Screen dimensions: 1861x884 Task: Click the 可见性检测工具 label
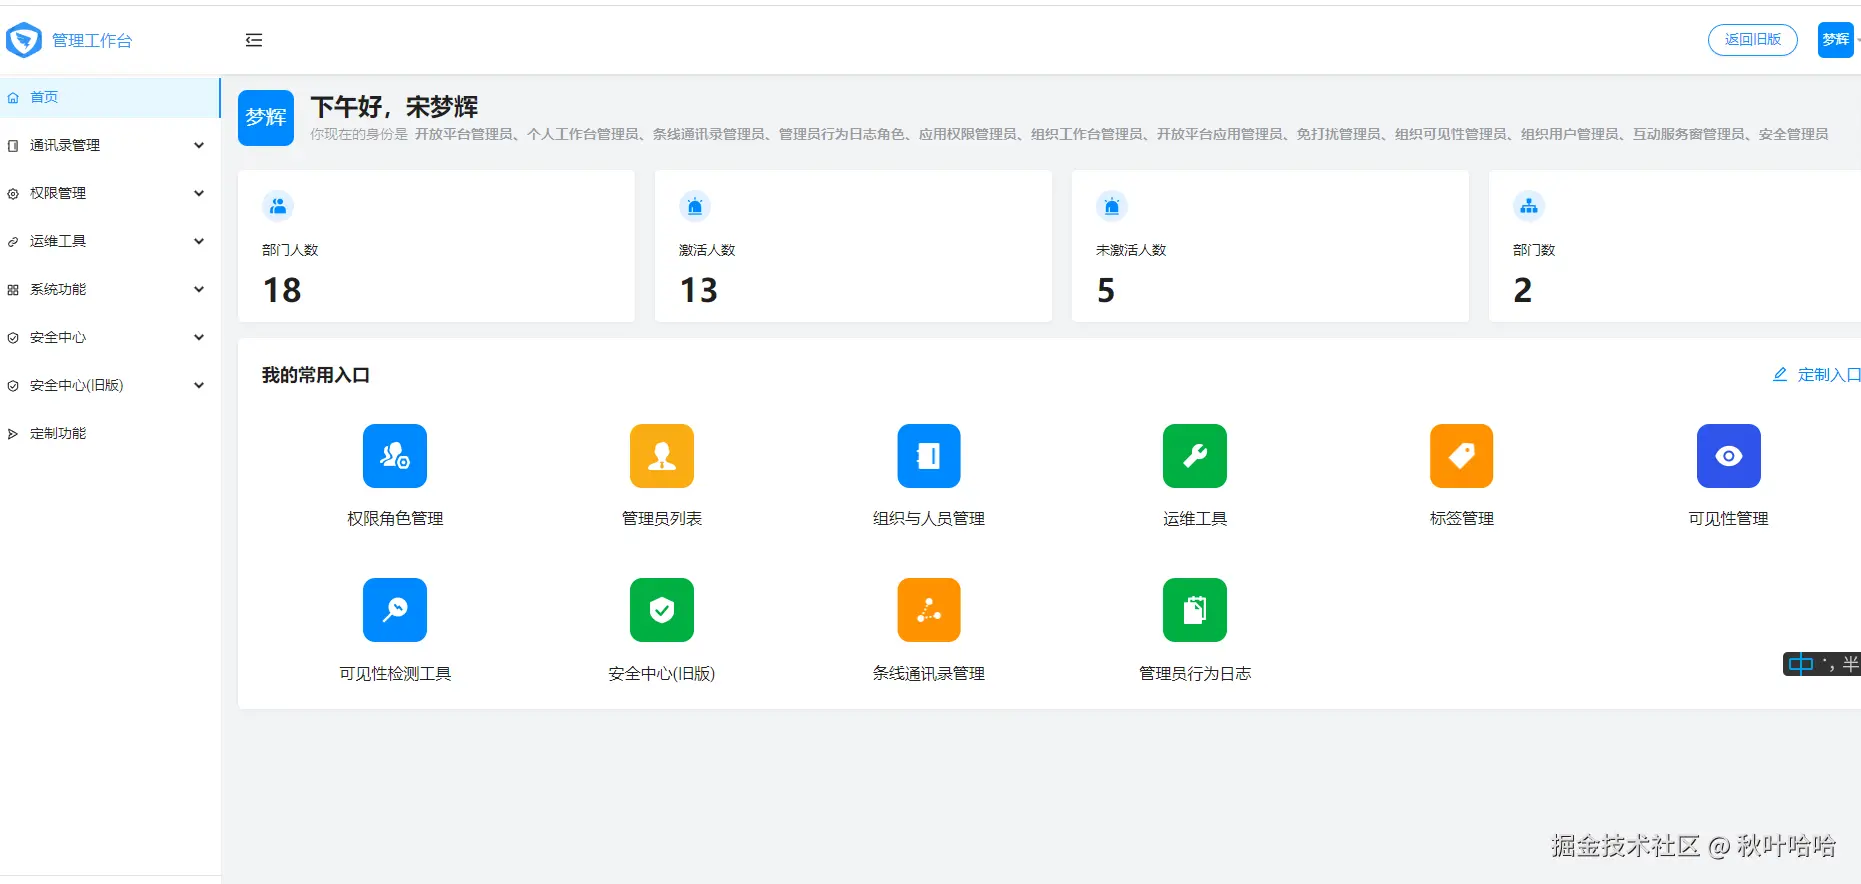tap(395, 674)
